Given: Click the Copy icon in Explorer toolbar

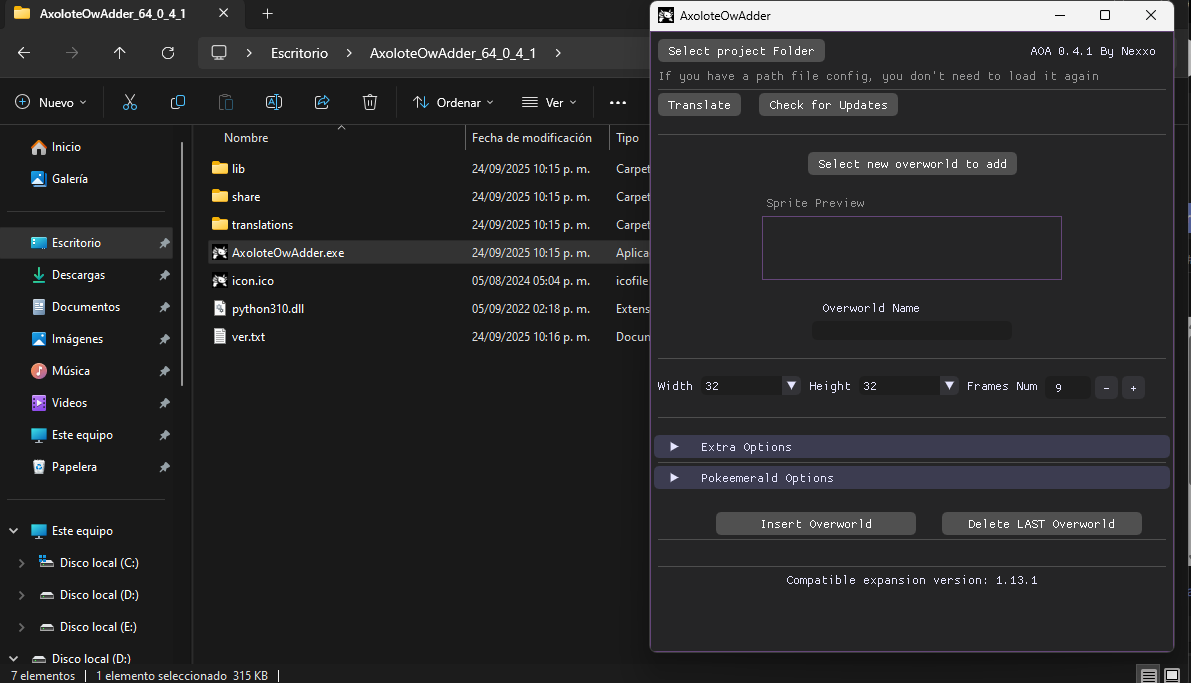Looking at the screenshot, I should click(x=178, y=102).
